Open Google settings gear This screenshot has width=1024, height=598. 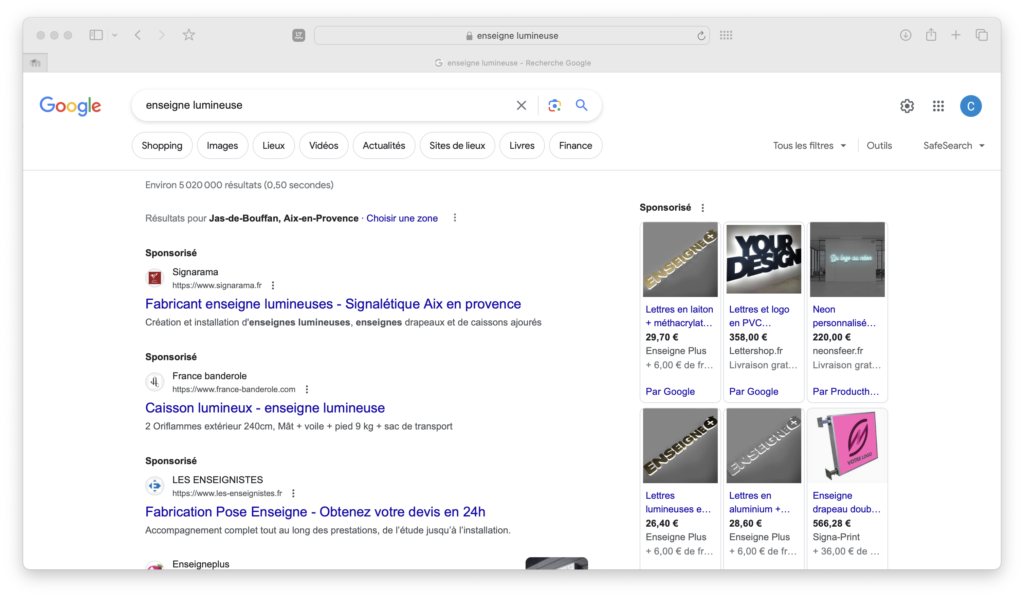[907, 106]
